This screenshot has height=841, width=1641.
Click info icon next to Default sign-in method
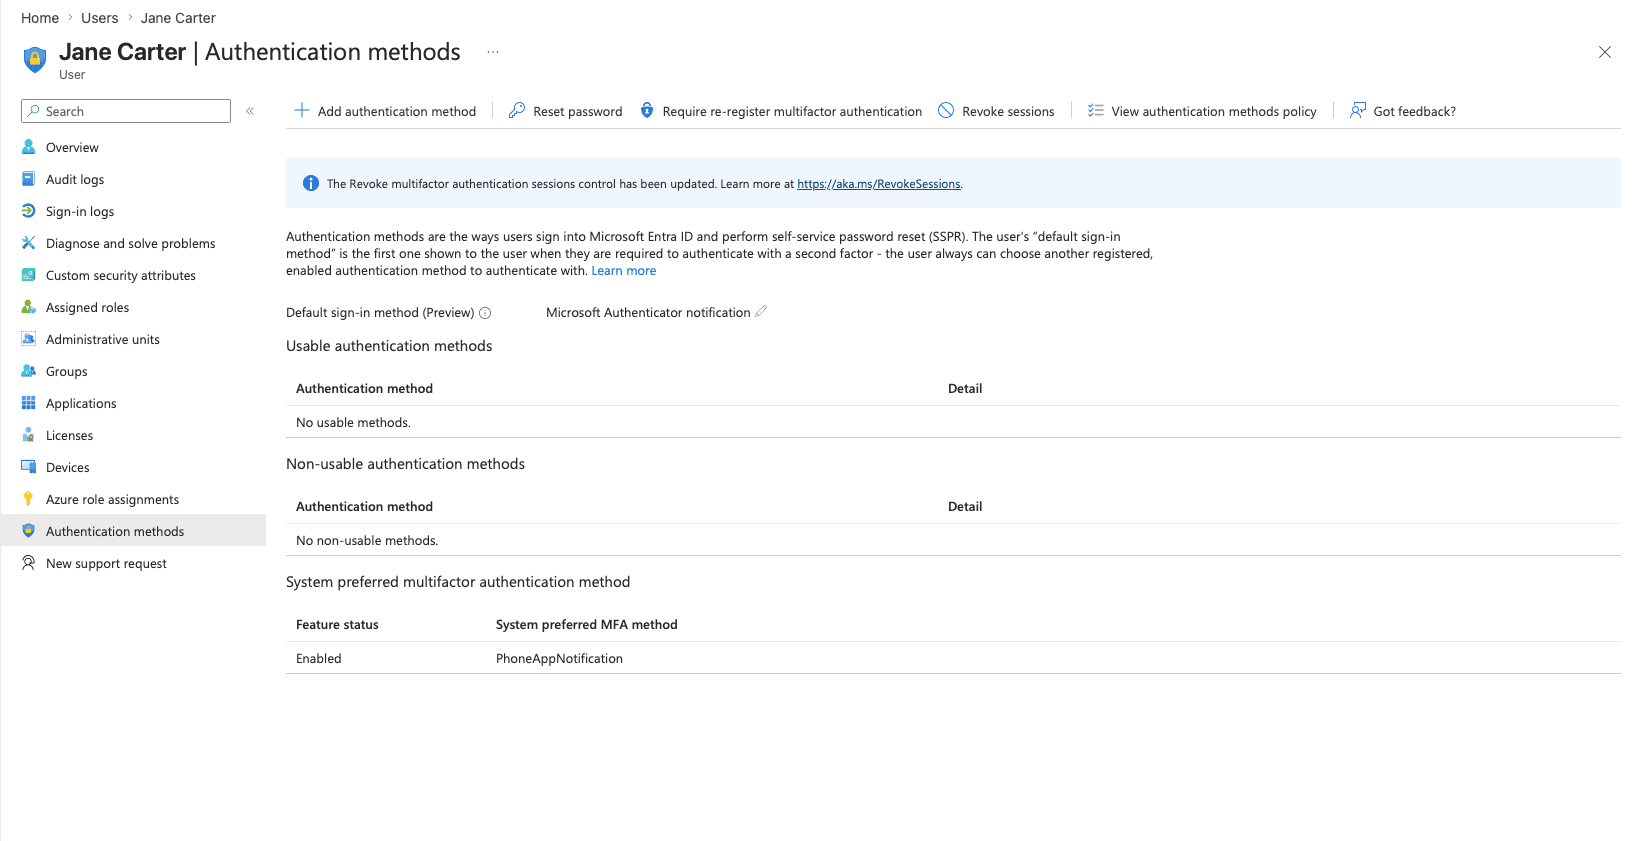485,313
